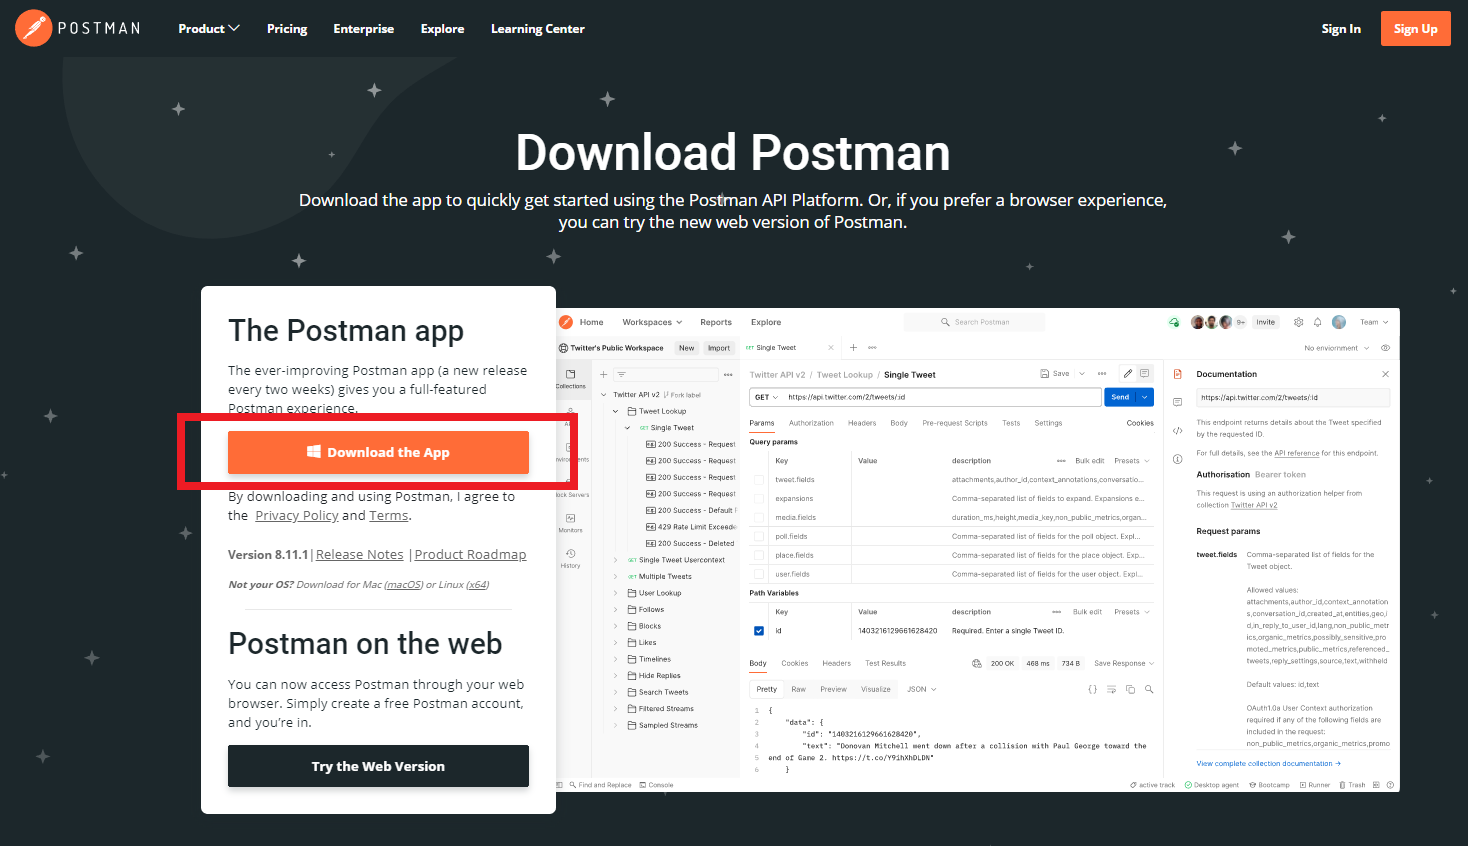Viewport: 1468px width, 846px height.
Task: Open the No environment dropdown
Action: [1337, 348]
